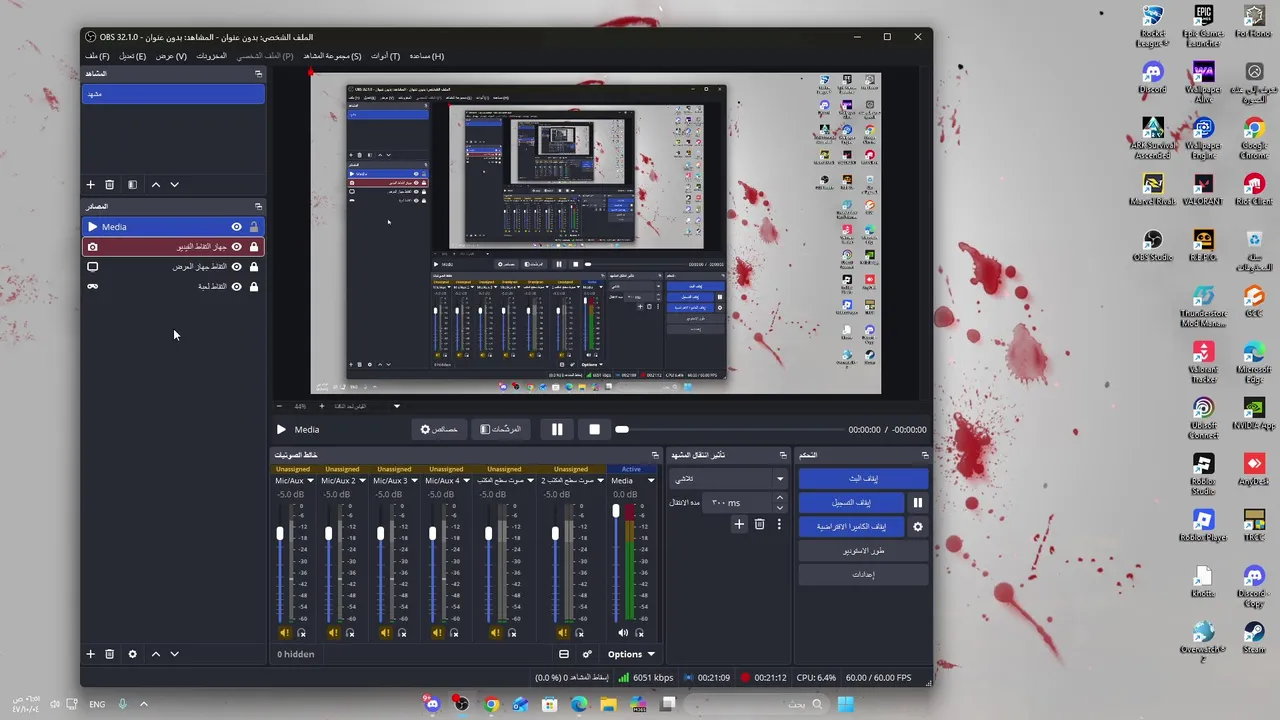The height and width of the screenshot is (720, 1280).
Task: Add a new scene with the plus icon in the Scenes panel
Action: (90, 185)
